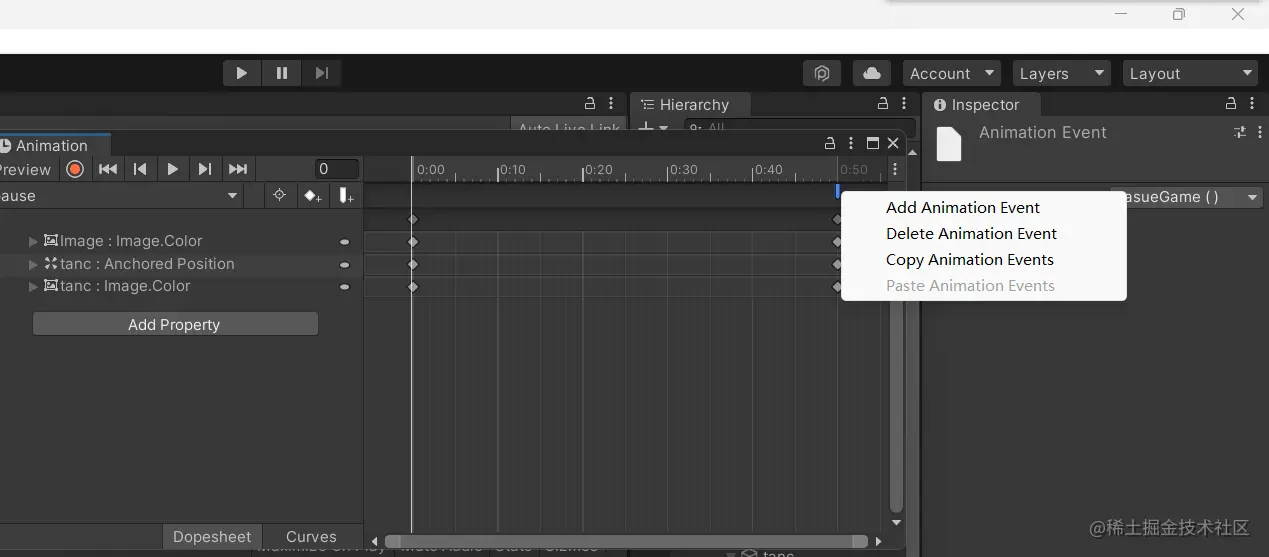Click the Add Keyframe icon
The image size is (1269, 557).
tap(313, 196)
